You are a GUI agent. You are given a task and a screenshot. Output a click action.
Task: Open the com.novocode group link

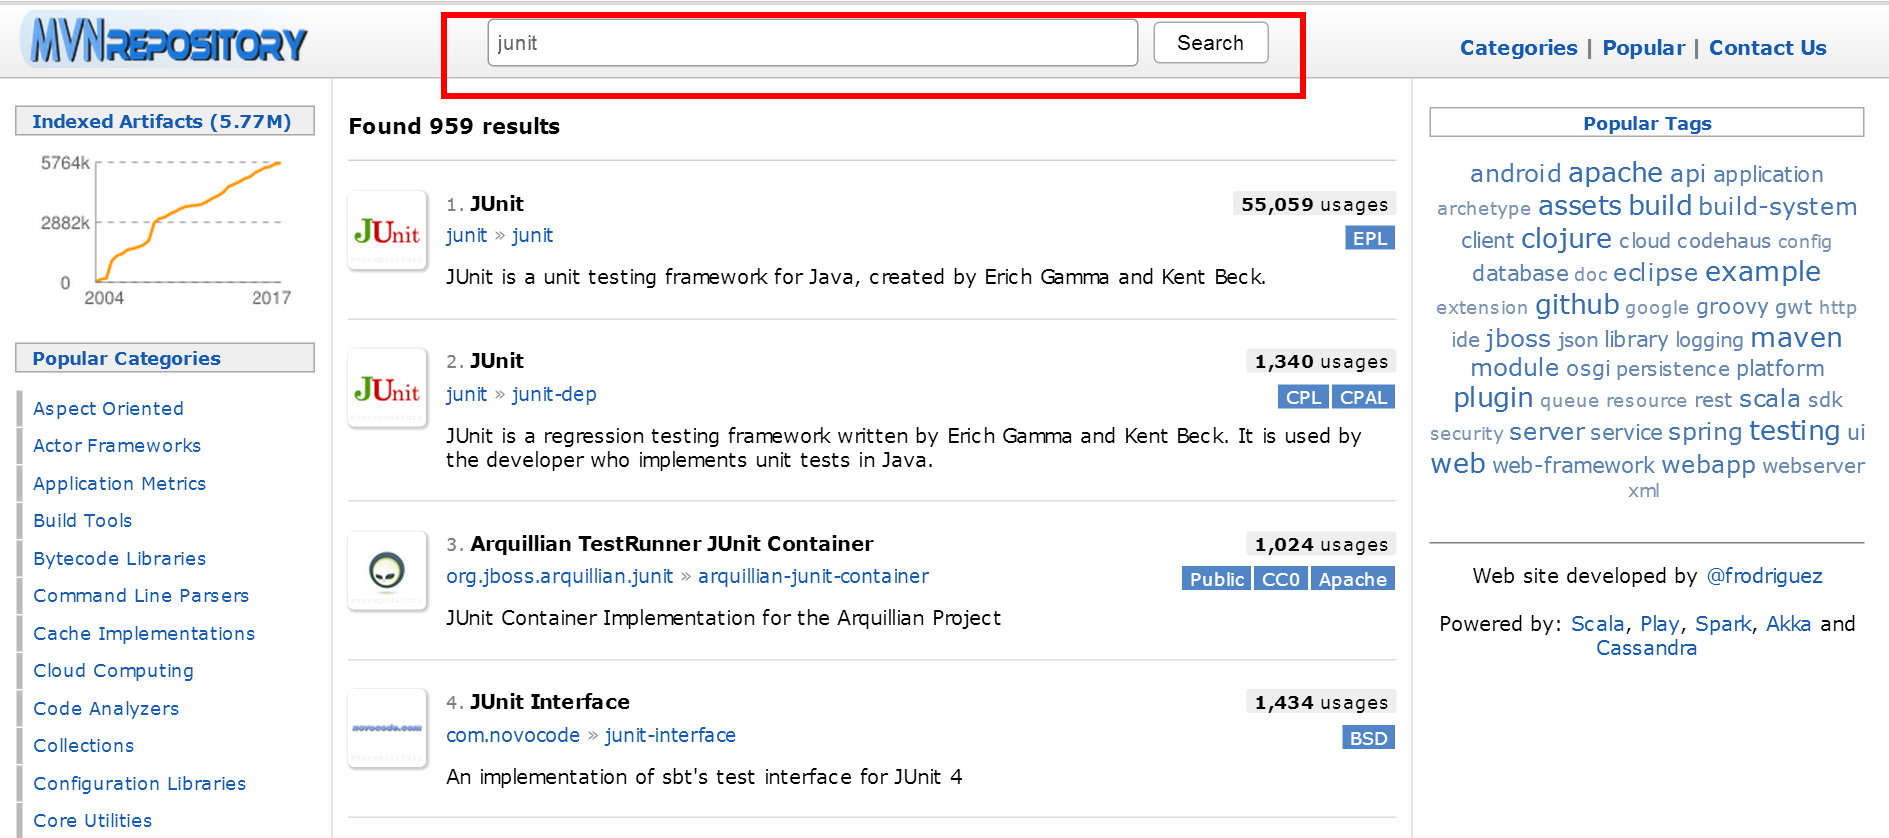pyautogui.click(x=513, y=735)
